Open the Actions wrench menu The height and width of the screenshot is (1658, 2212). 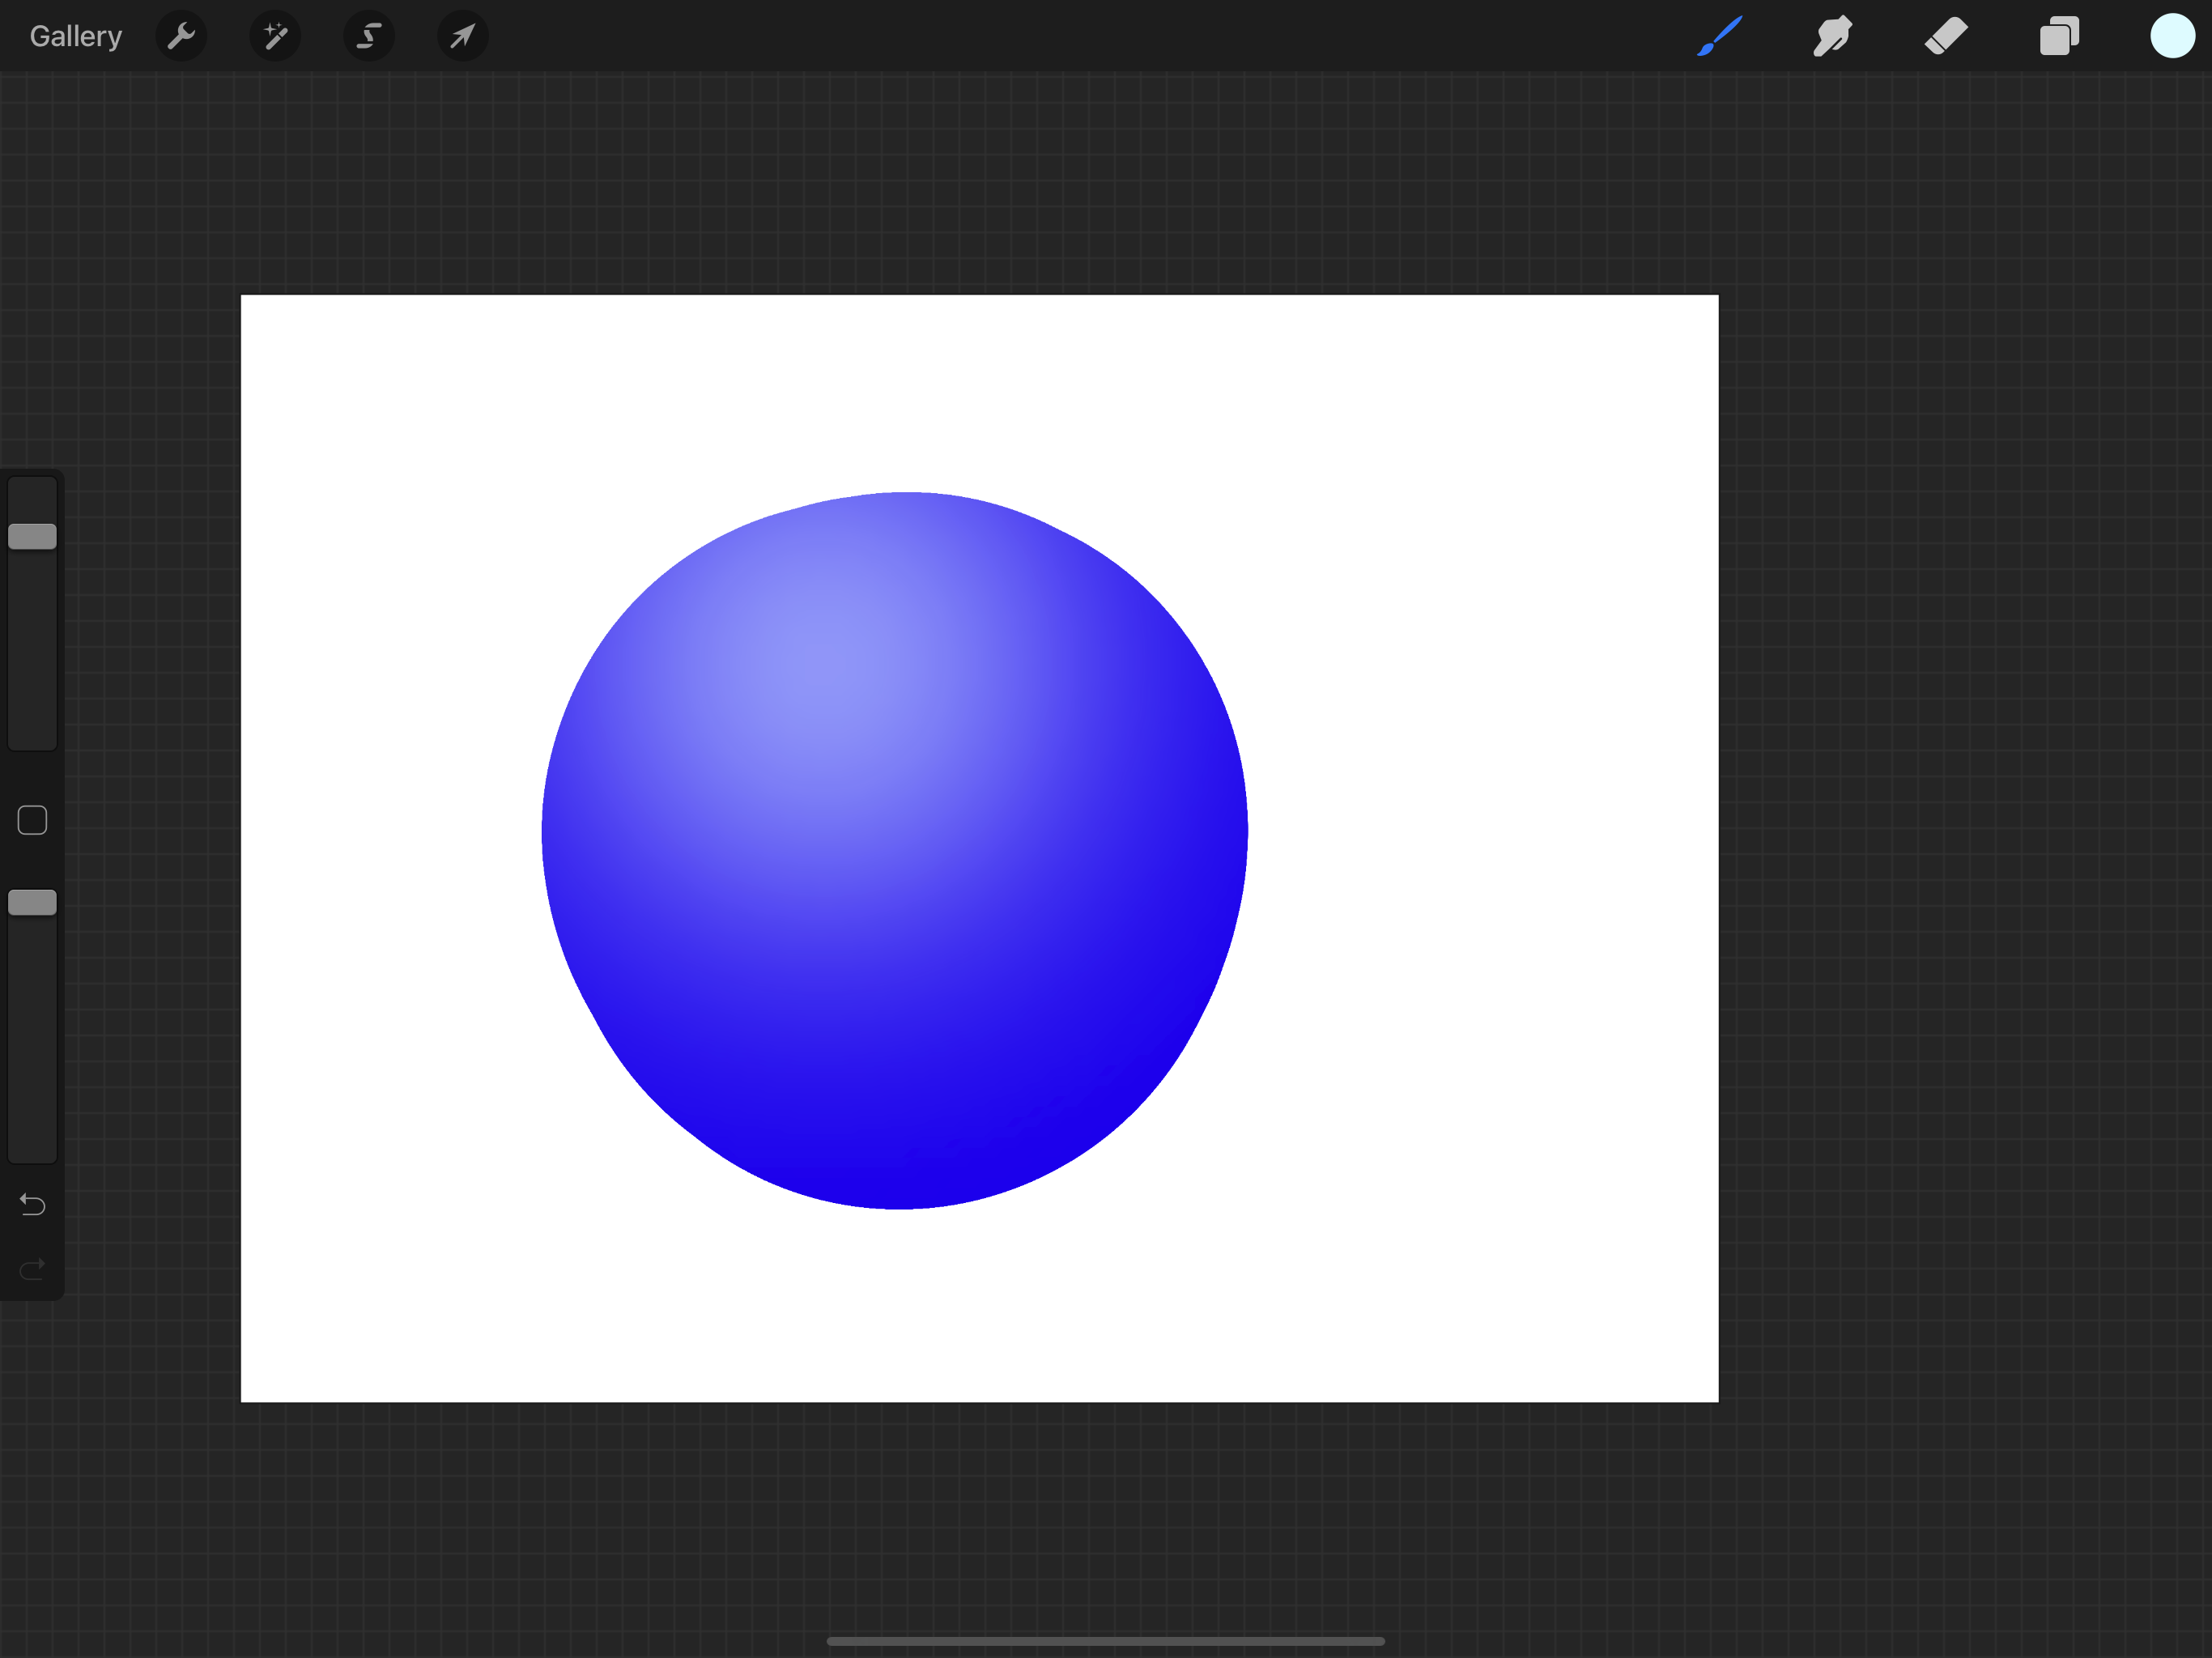(x=181, y=37)
